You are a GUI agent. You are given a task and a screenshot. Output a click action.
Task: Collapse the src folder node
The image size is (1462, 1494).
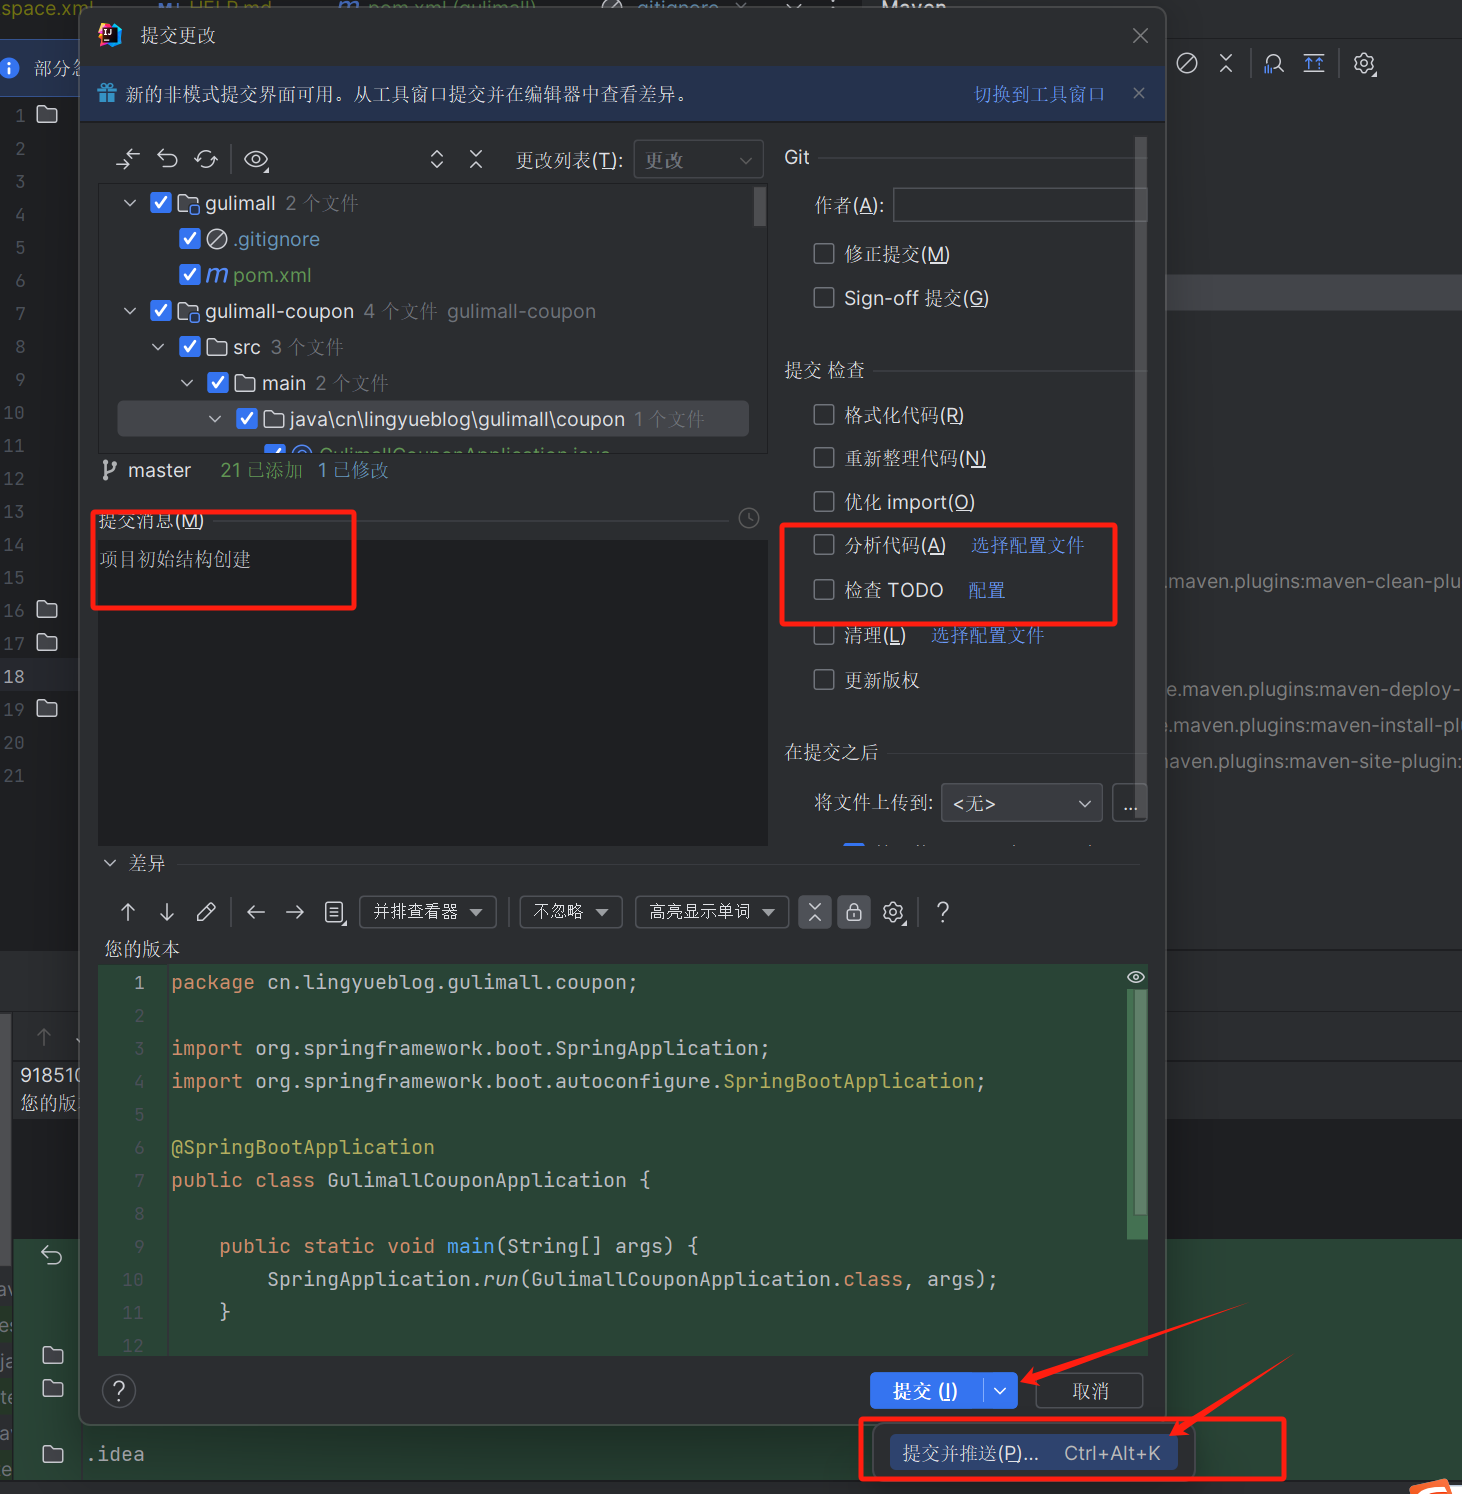click(158, 347)
